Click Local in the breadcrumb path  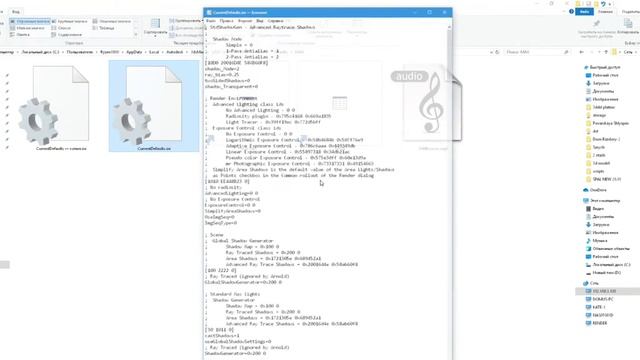[x=154, y=52]
